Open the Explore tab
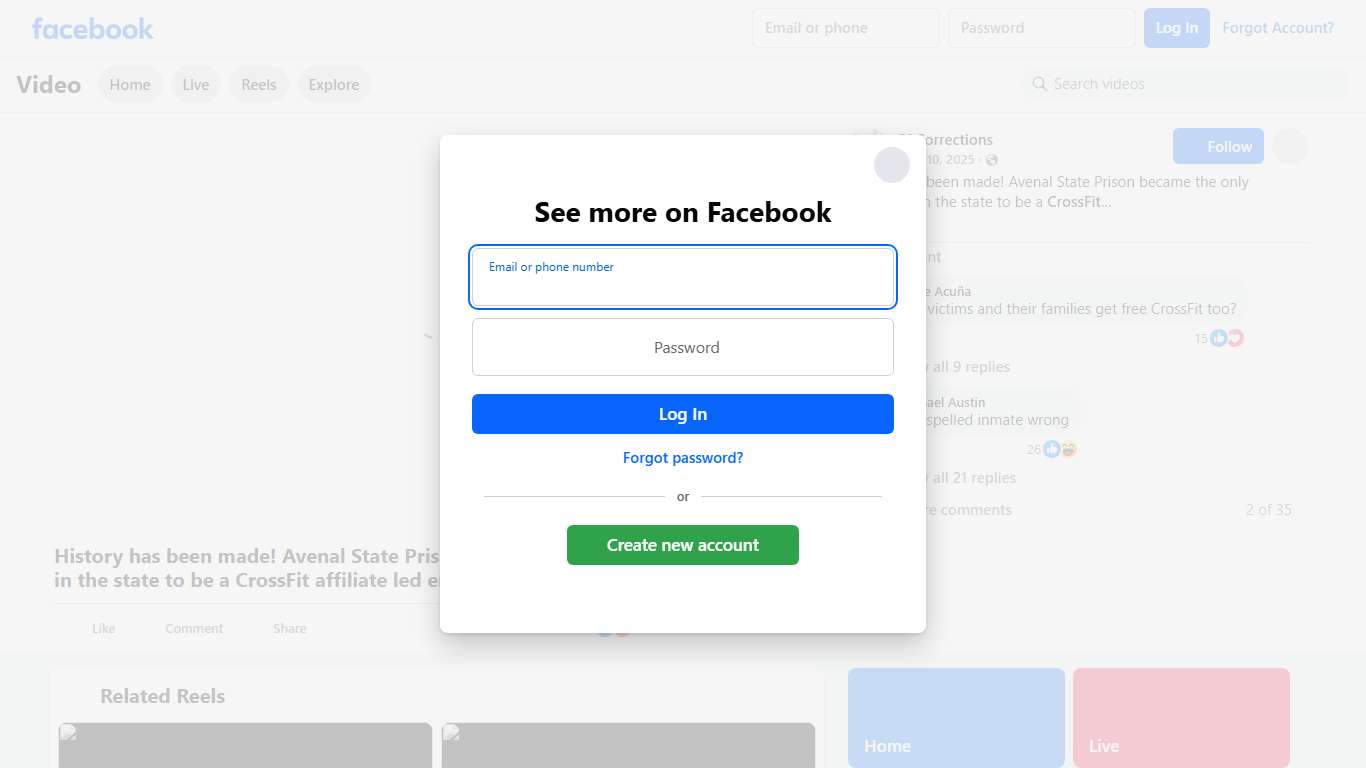Image resolution: width=1366 pixels, height=768 pixels. tap(334, 85)
